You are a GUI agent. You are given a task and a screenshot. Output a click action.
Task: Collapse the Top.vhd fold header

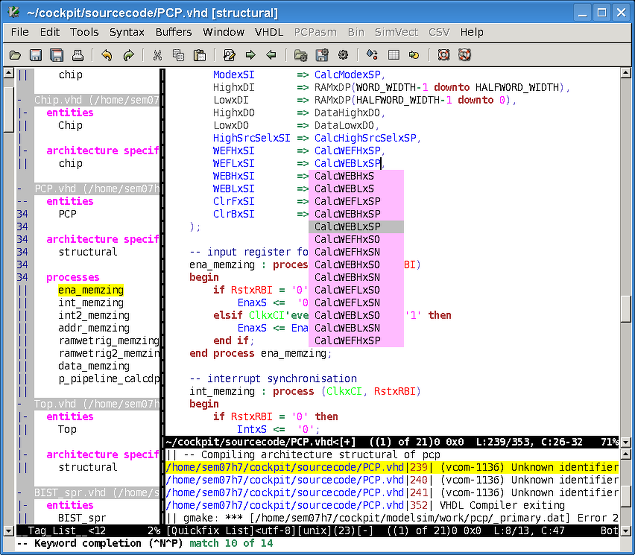21,404
